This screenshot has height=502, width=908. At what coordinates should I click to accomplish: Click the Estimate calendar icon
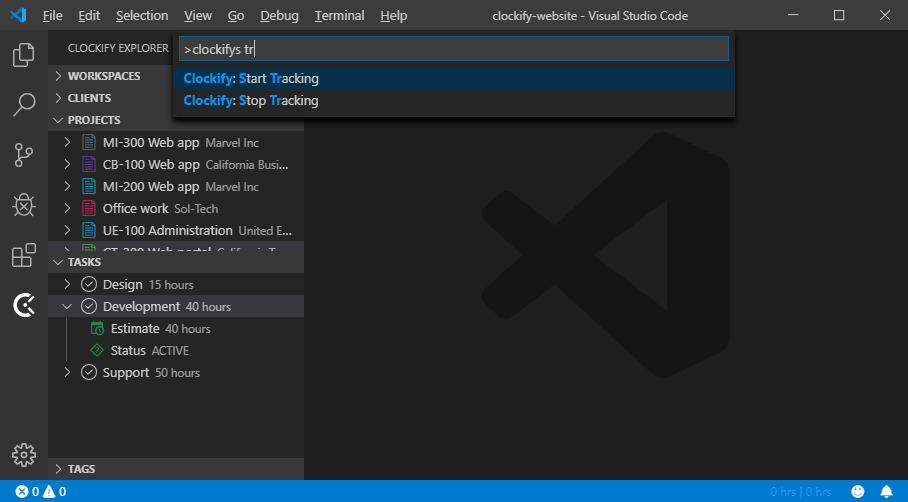pos(97,328)
